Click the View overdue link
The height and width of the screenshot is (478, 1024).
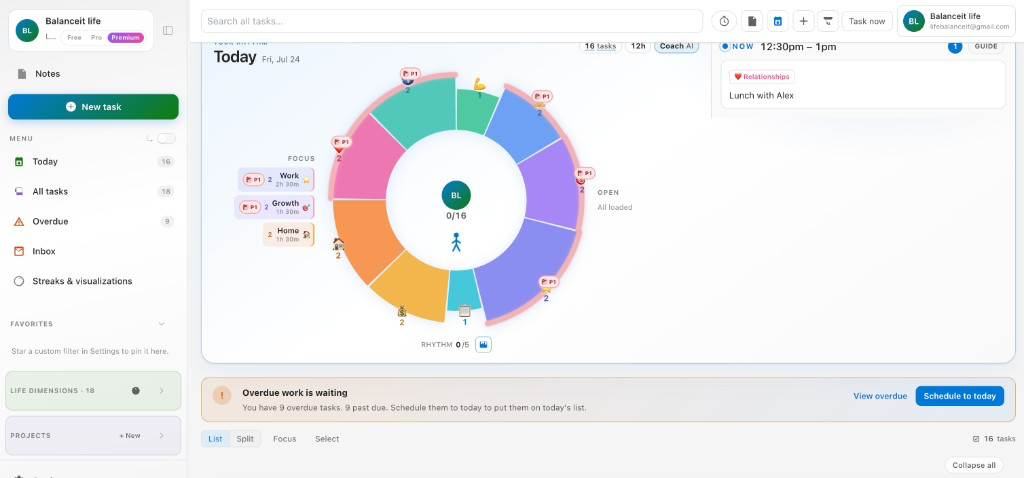880,396
